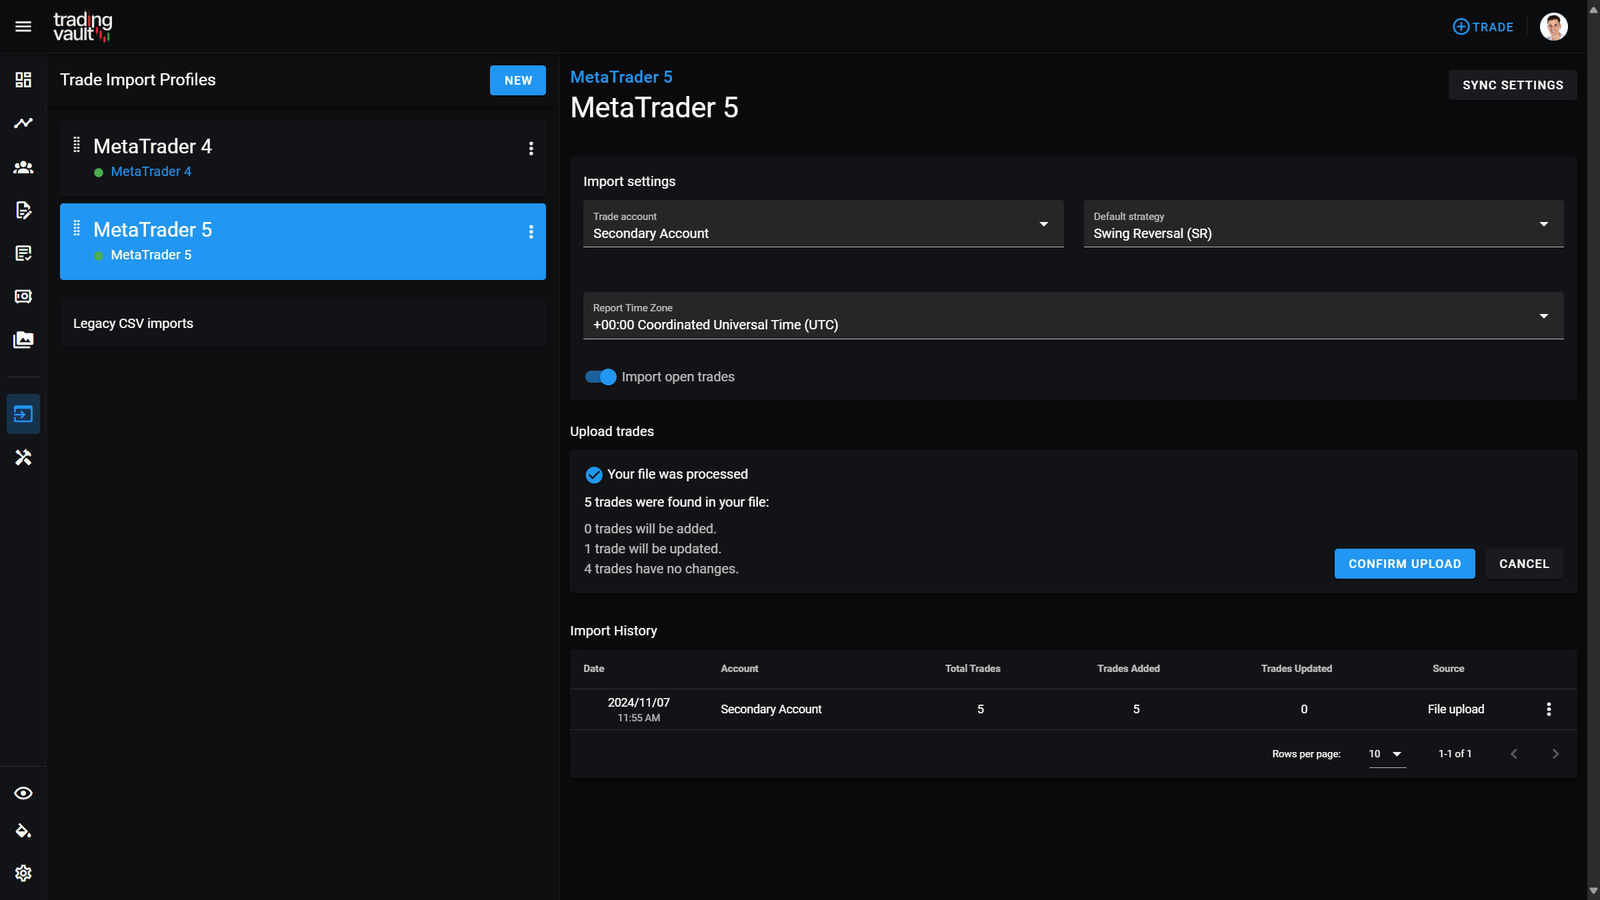Open the Report Time Zone dropdown

click(1072, 316)
